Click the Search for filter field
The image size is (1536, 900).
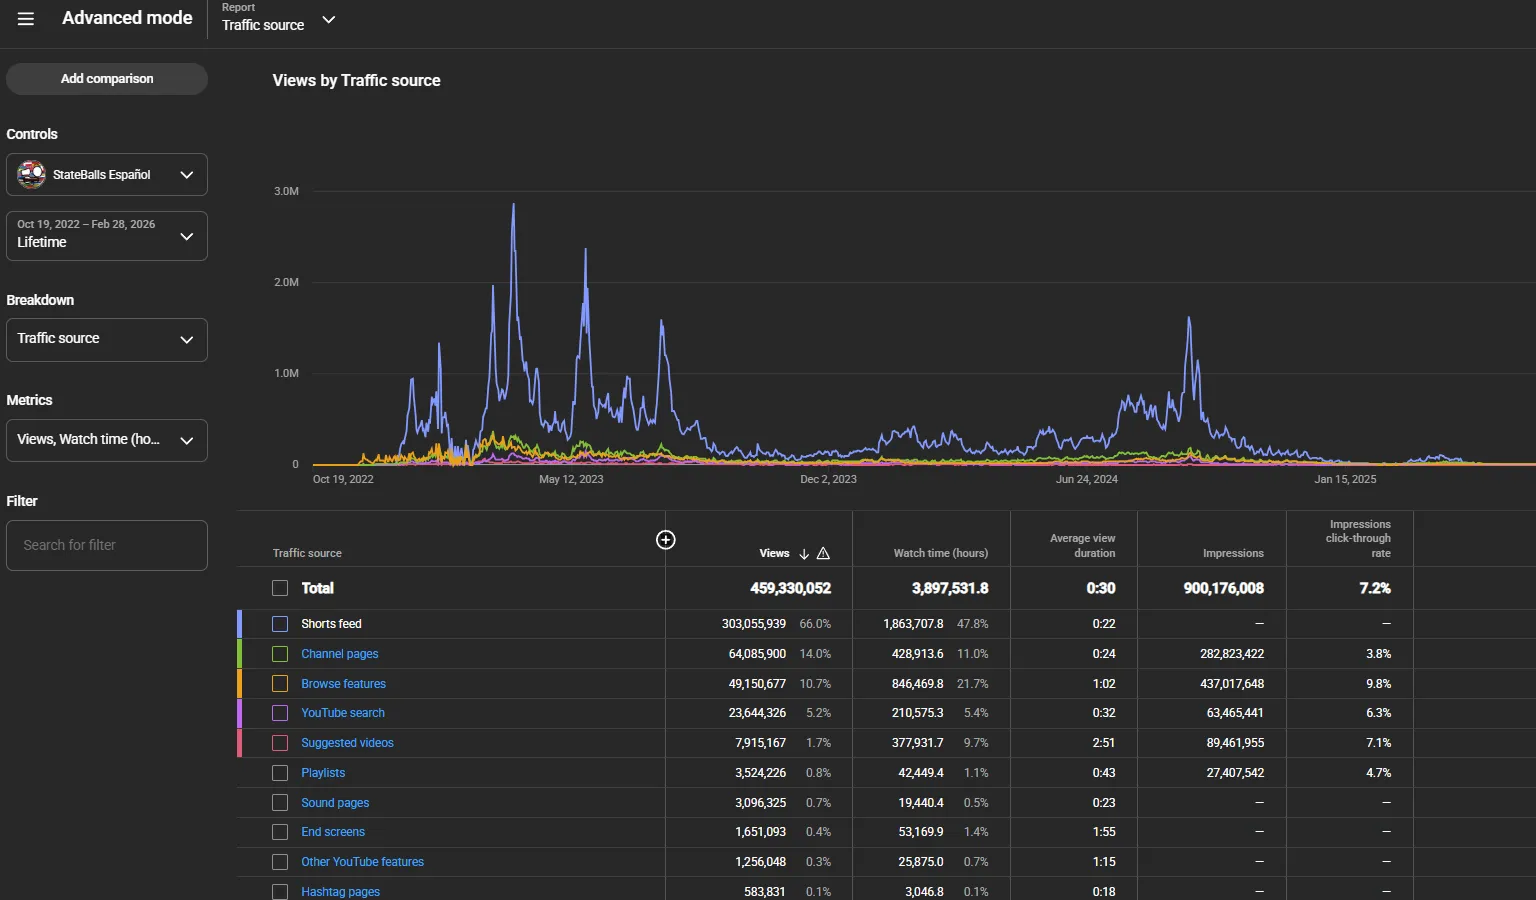click(x=107, y=545)
